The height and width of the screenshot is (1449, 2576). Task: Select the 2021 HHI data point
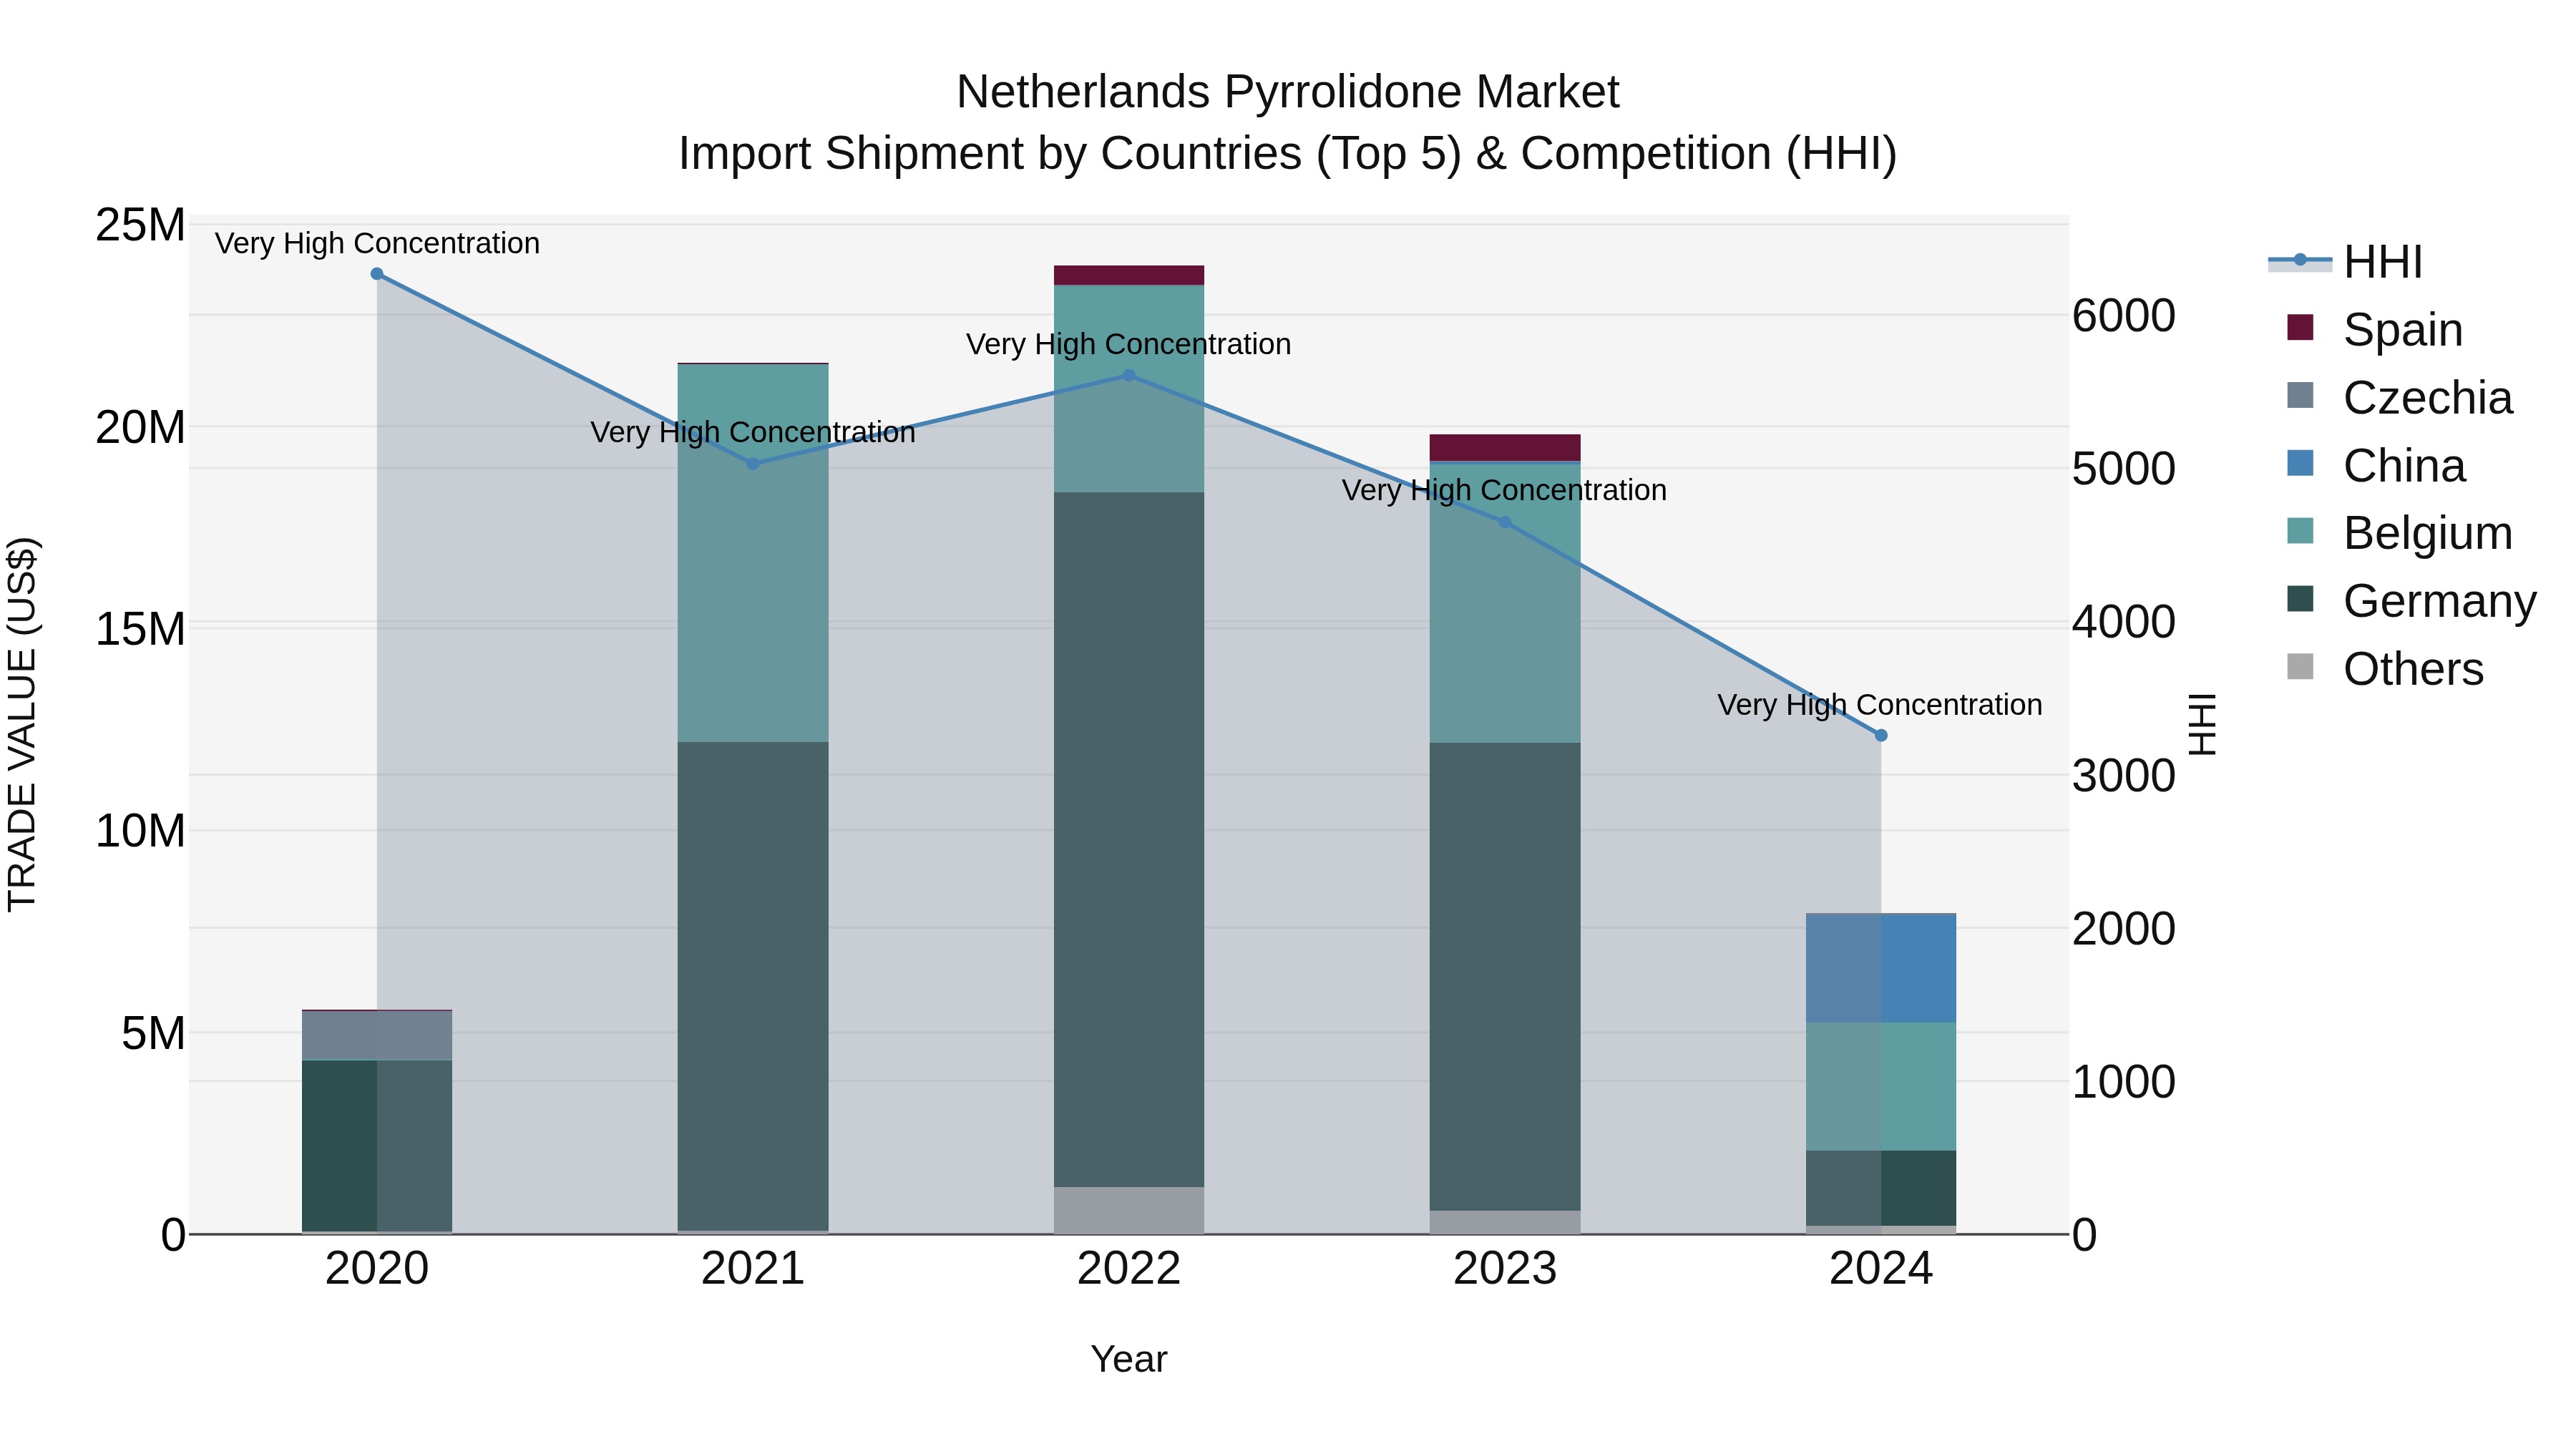[x=753, y=464]
